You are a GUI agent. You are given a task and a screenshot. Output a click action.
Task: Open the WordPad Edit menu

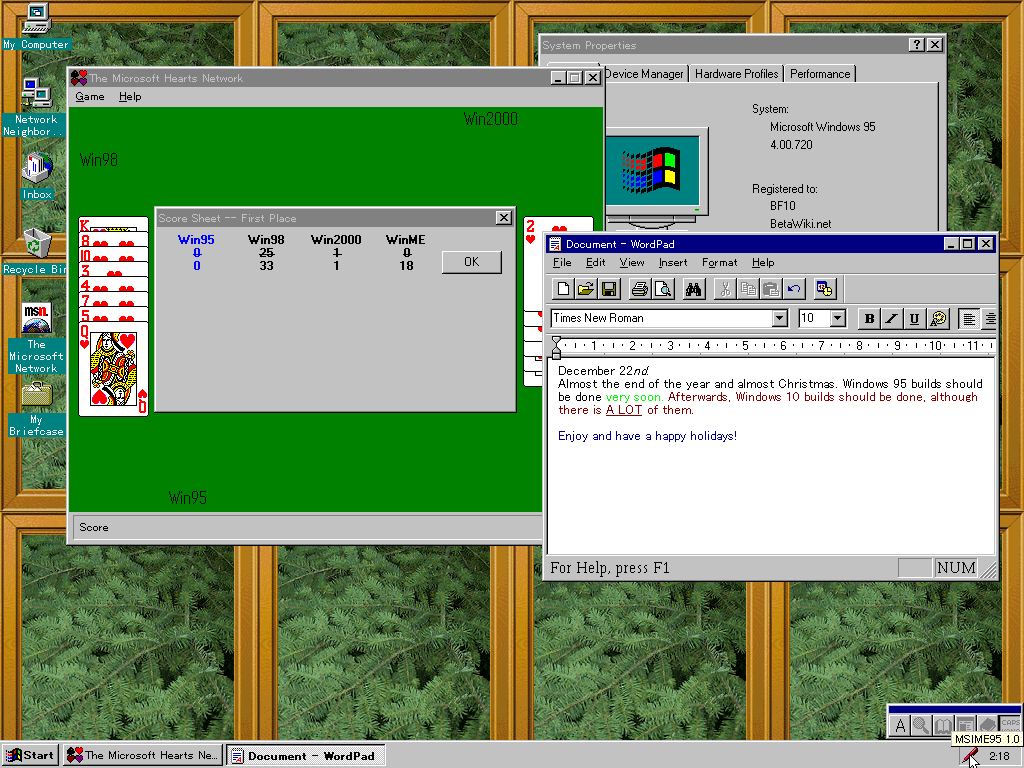point(595,263)
